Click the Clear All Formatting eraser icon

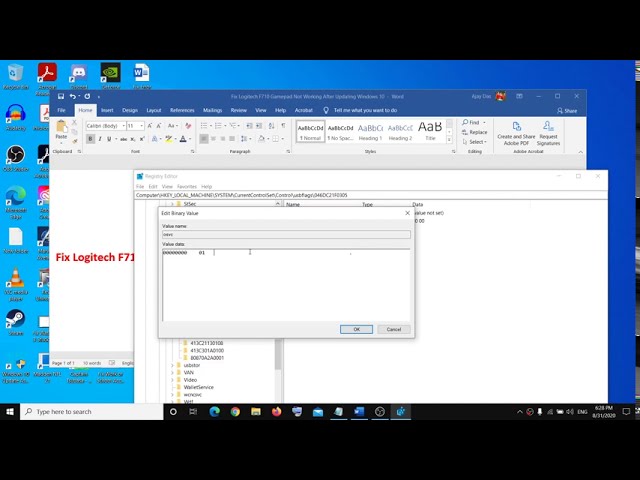click(188, 126)
